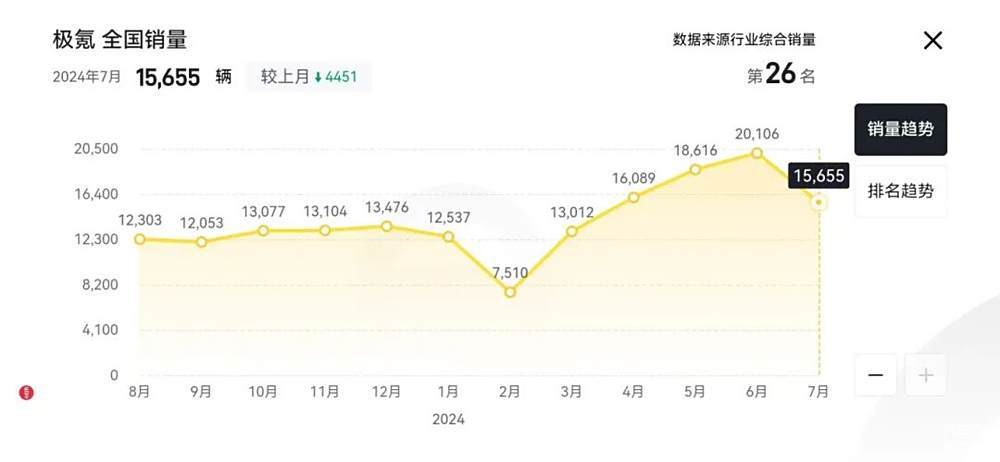This screenshot has width=1000, height=462.
Task: Click the 第26名 ranking text
Action: coord(781,75)
